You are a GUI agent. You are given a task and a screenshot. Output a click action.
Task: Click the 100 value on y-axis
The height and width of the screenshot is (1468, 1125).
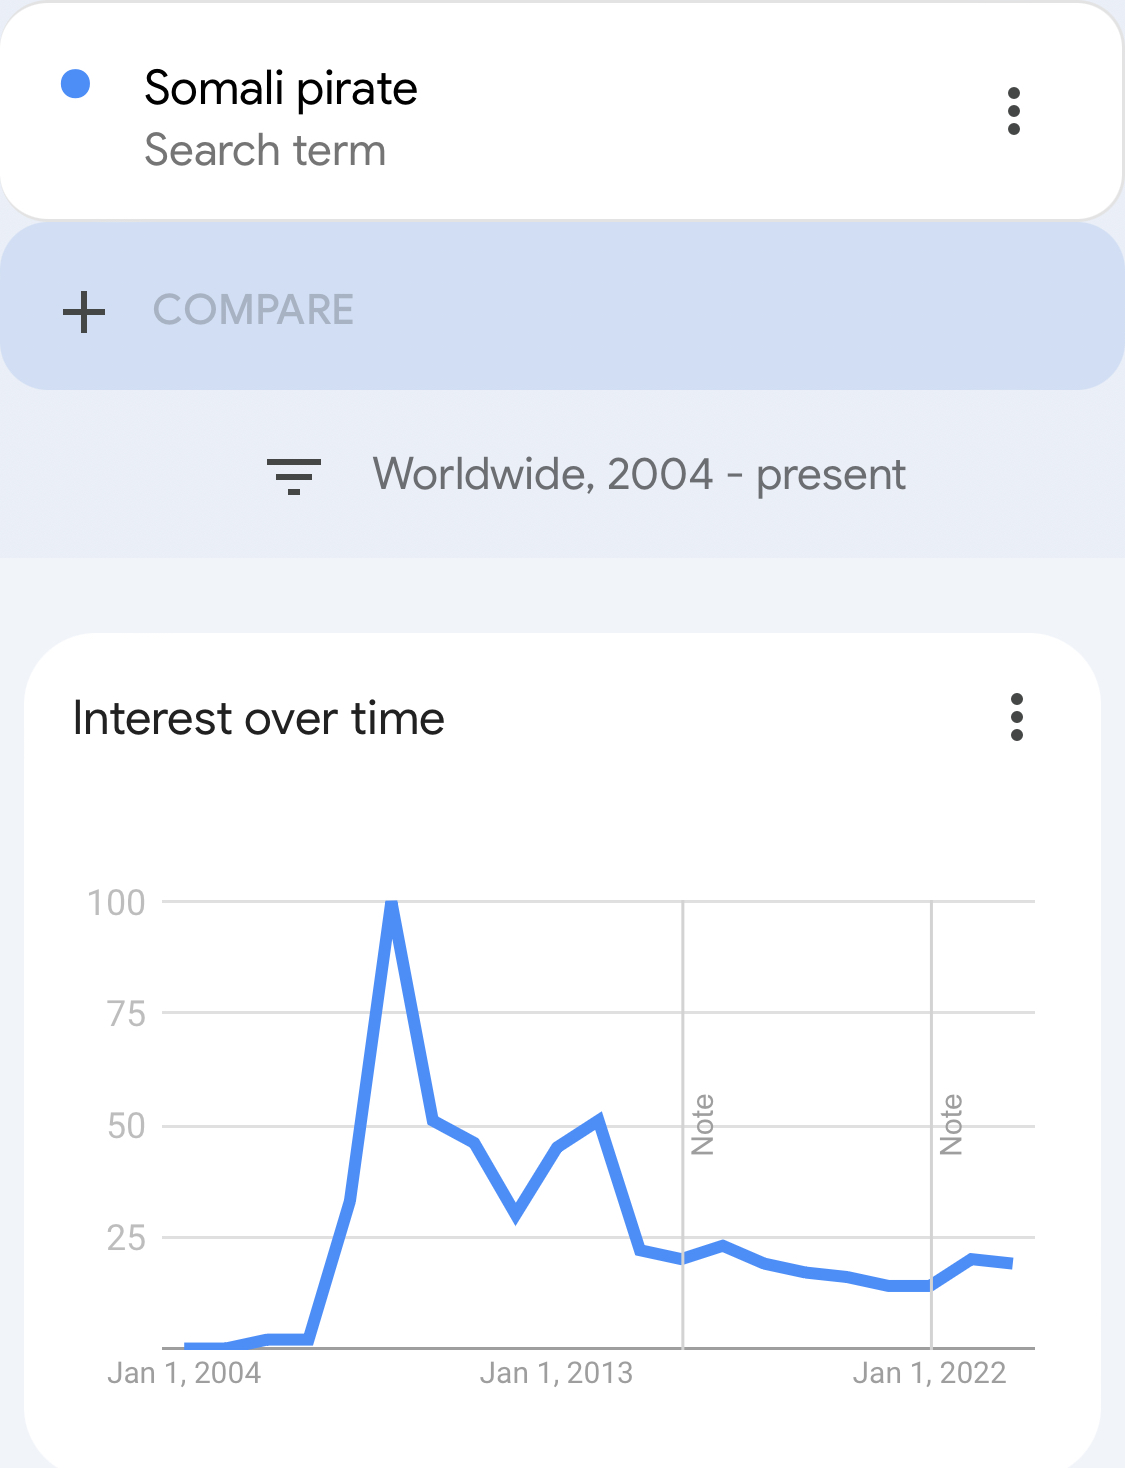(x=117, y=903)
